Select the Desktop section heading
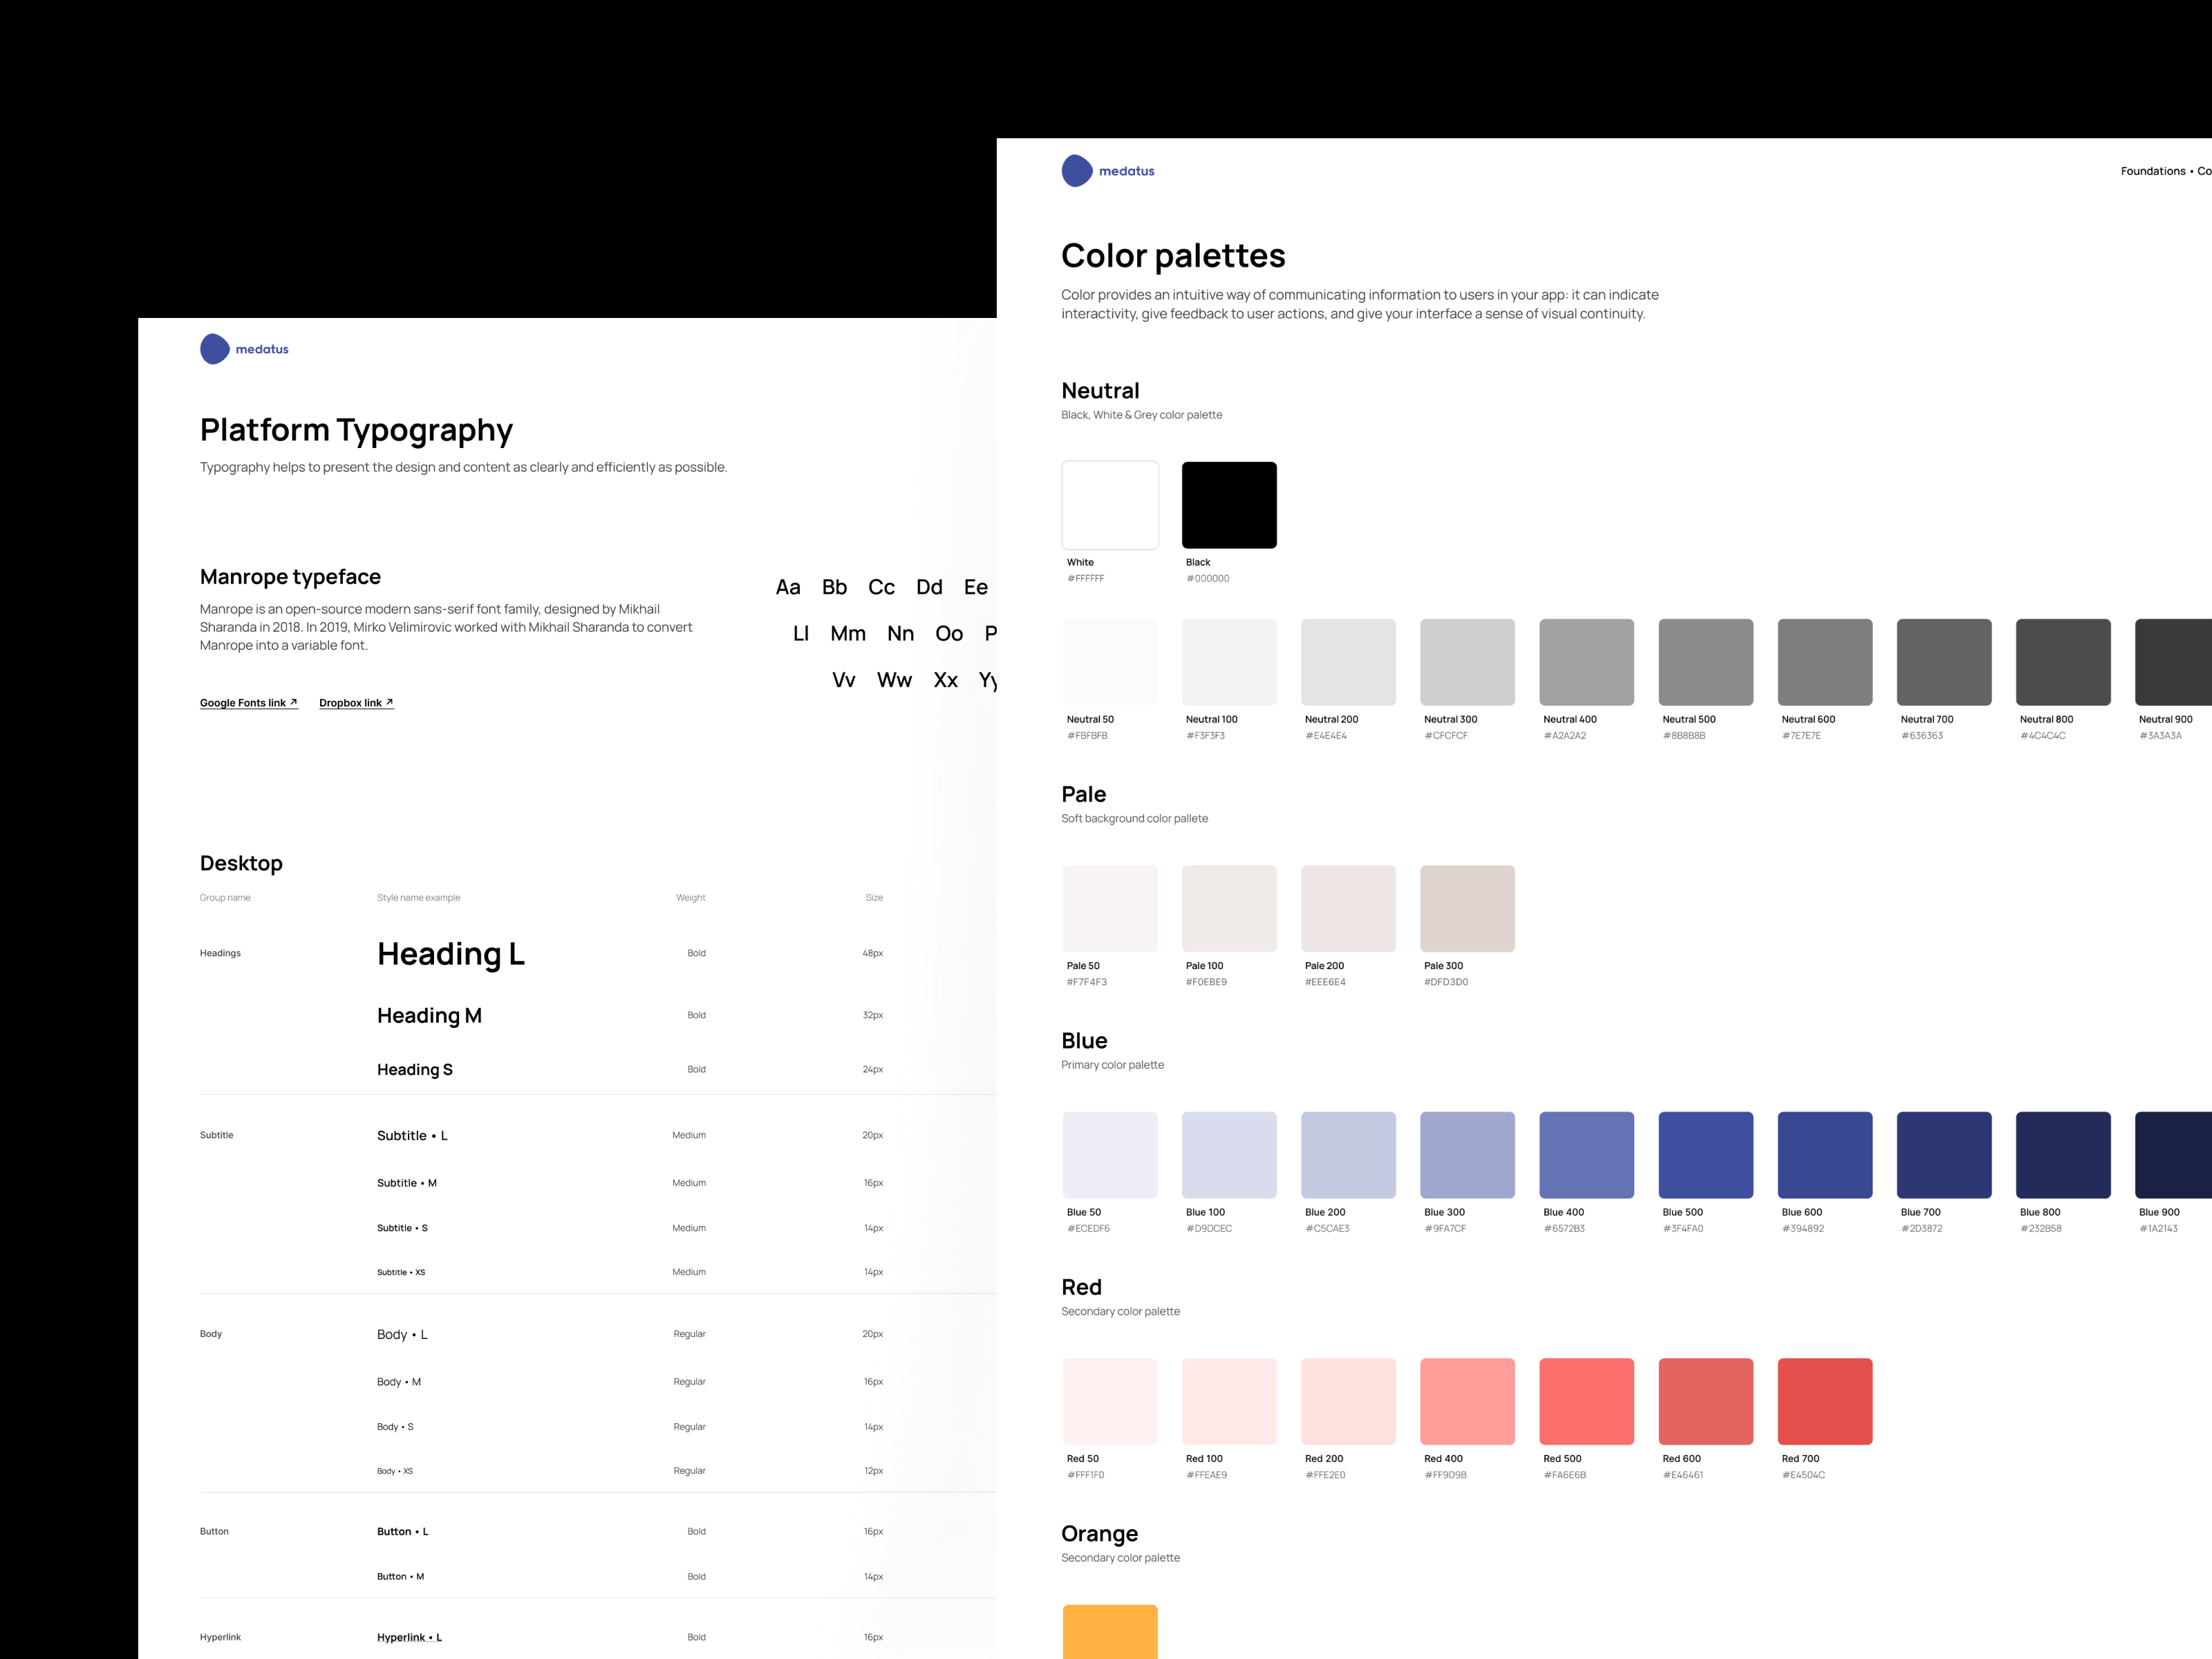The height and width of the screenshot is (1659, 2212). [x=241, y=862]
